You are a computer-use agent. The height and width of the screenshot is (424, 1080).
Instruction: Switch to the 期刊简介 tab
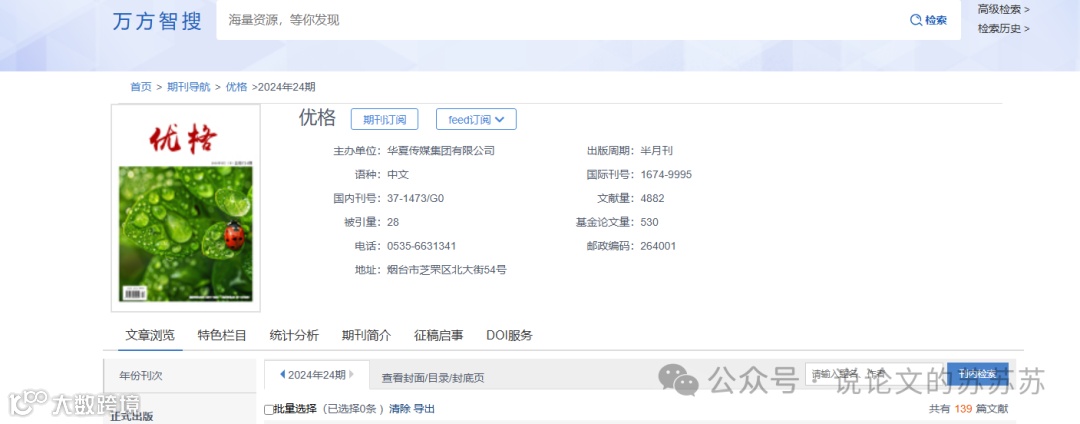coord(366,335)
